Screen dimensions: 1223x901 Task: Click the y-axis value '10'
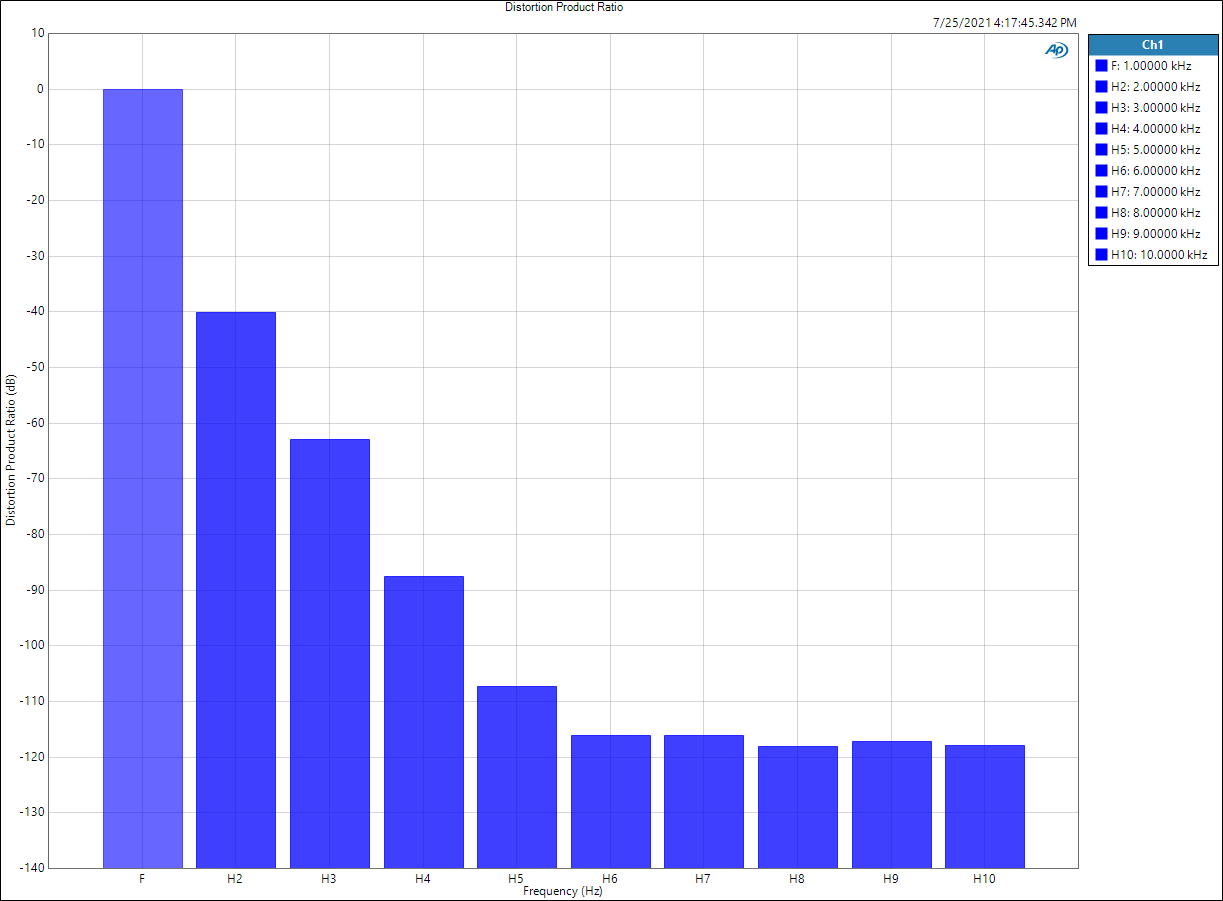(x=38, y=33)
